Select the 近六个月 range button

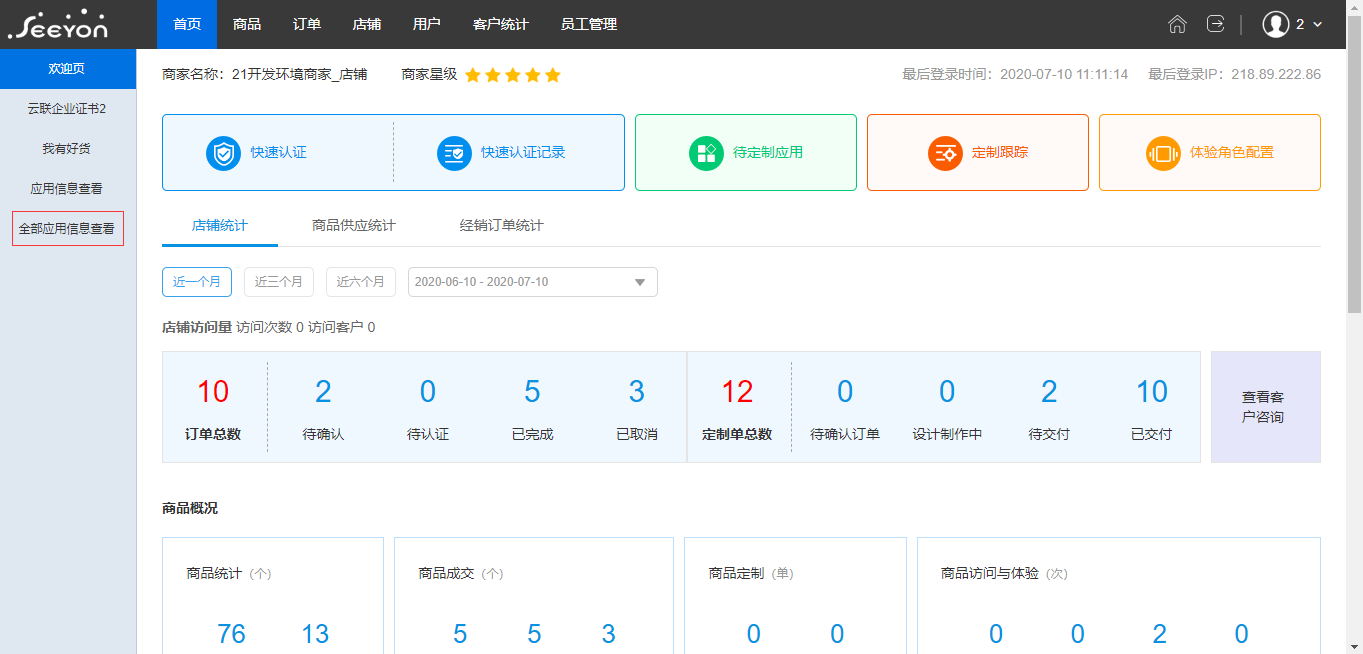(361, 282)
